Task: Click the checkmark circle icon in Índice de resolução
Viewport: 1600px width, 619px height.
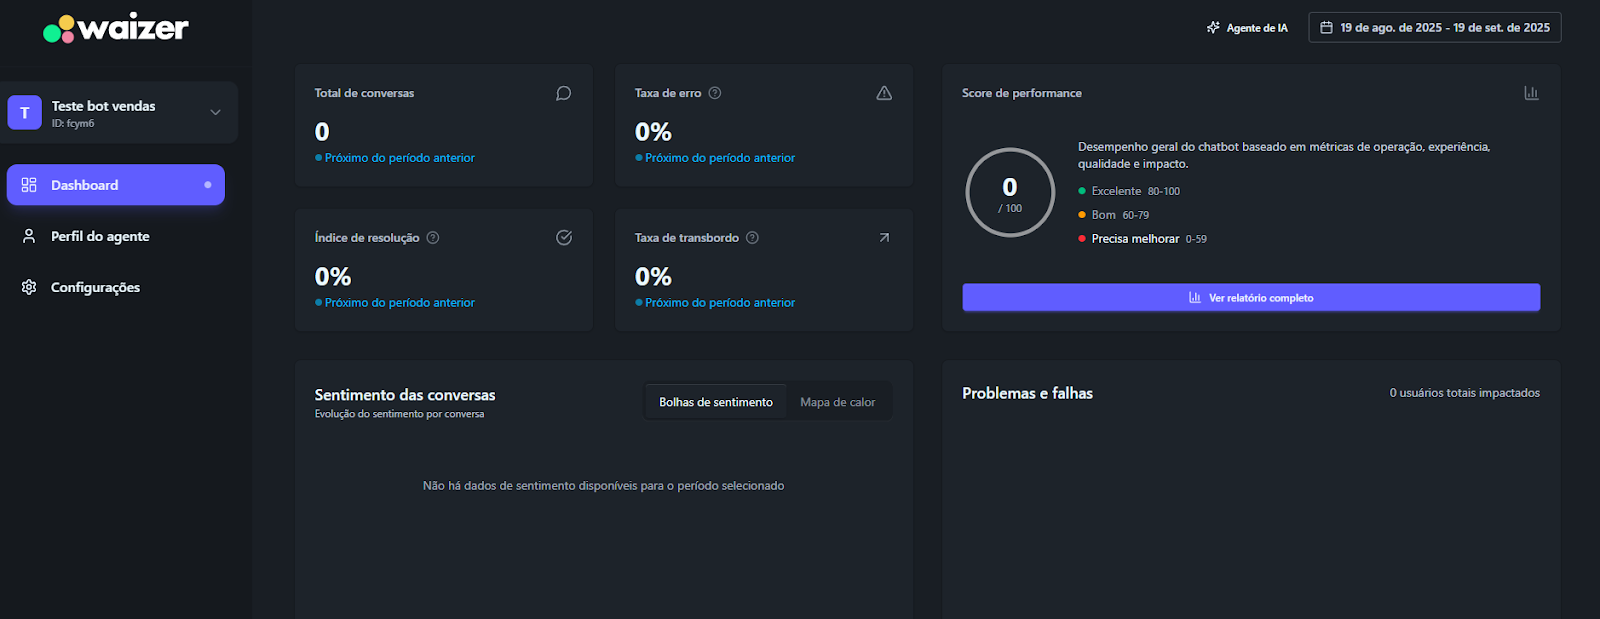Action: click(564, 238)
